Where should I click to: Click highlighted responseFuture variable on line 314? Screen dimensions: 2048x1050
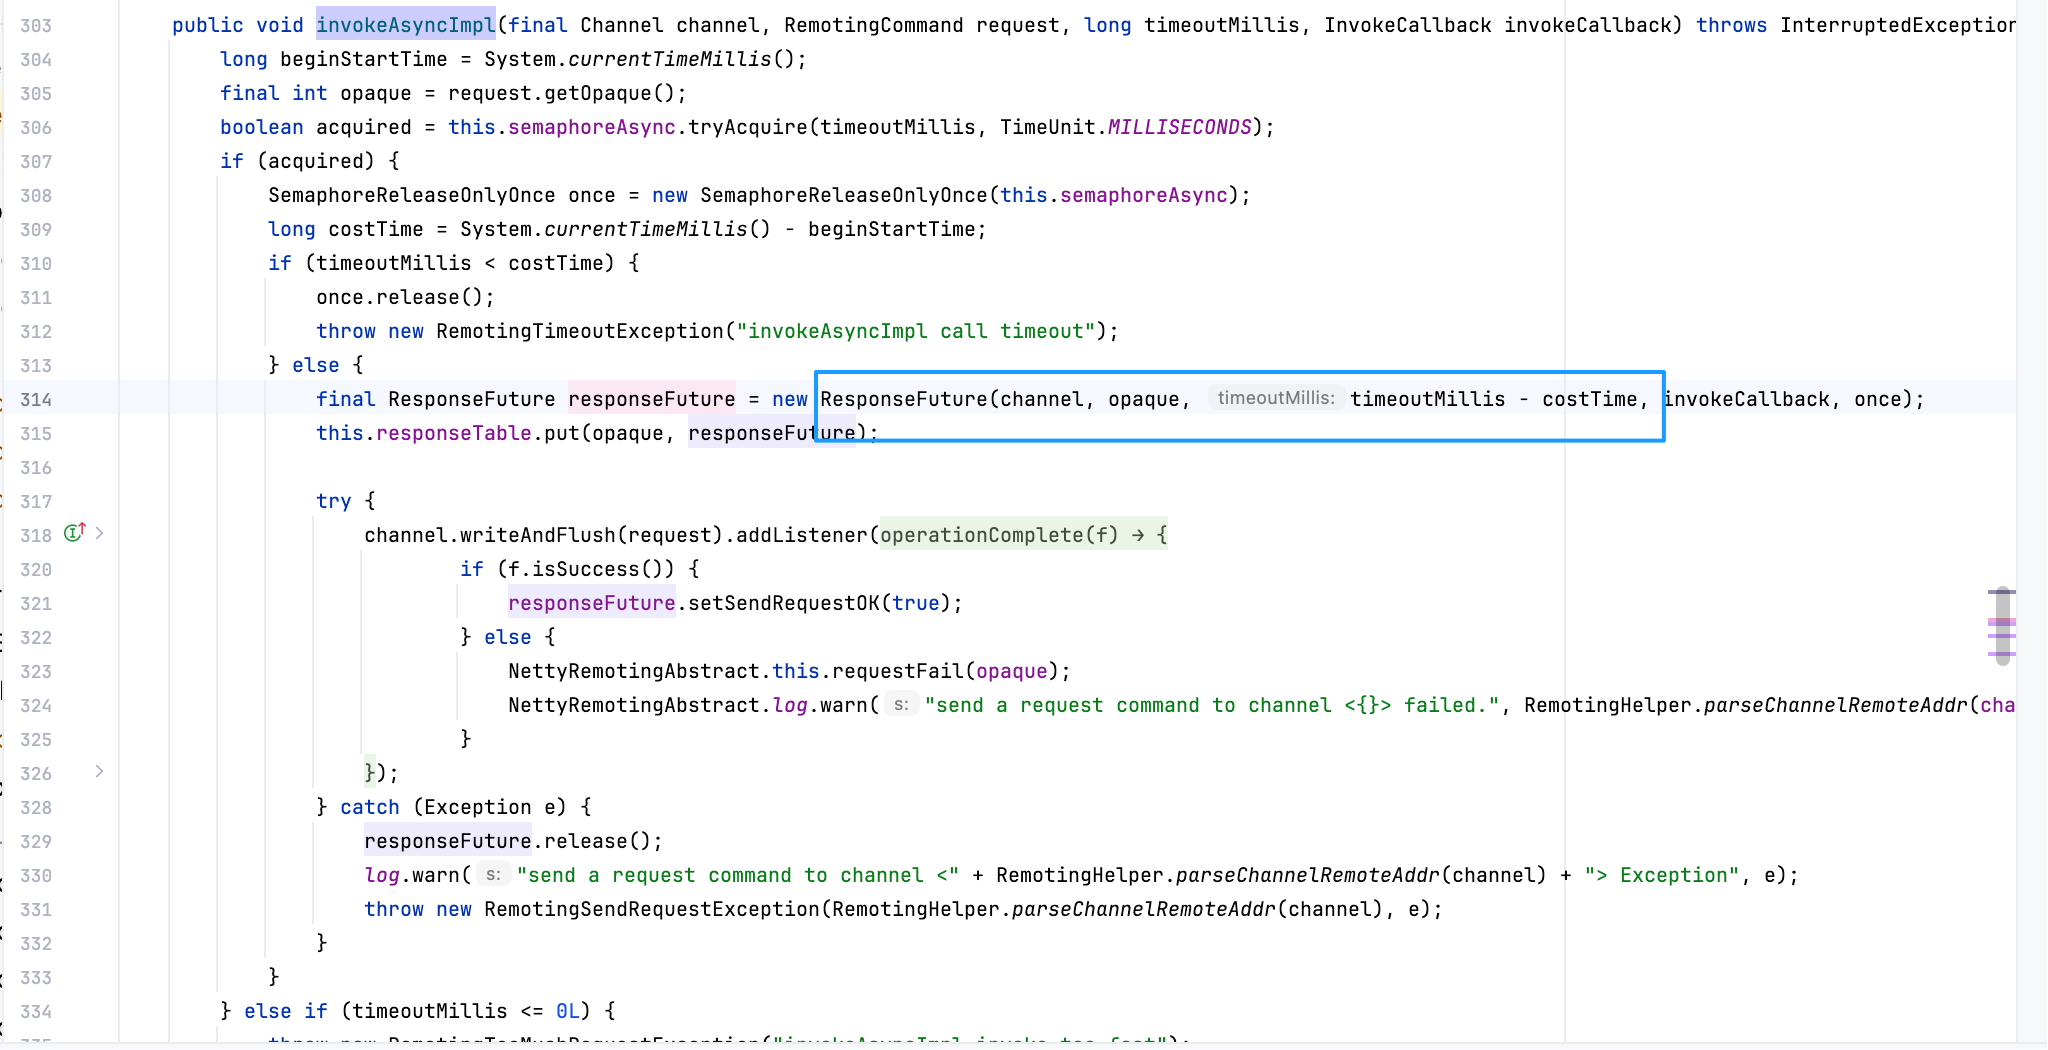pos(652,399)
